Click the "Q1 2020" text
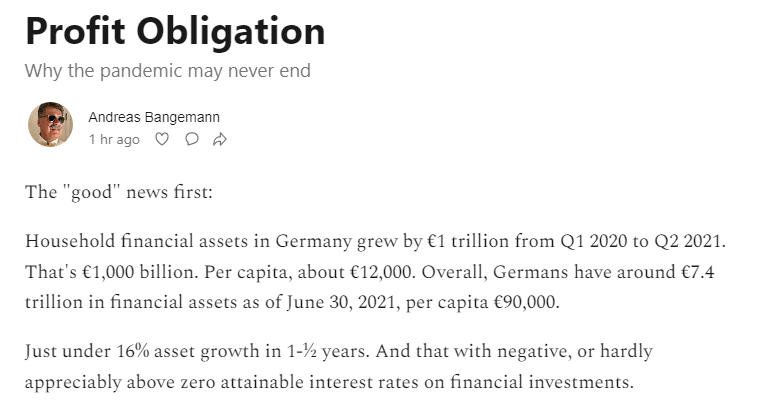This screenshot has height=409, width=781. point(594,241)
